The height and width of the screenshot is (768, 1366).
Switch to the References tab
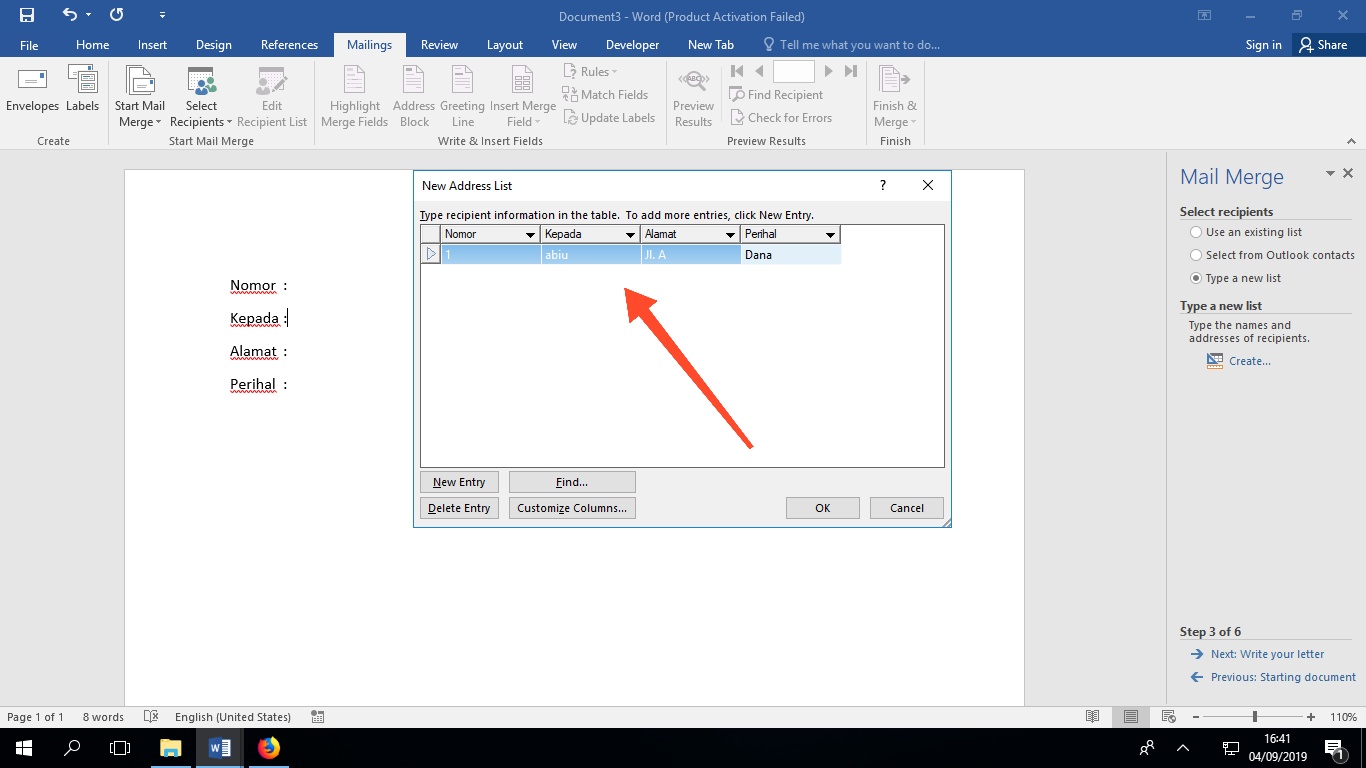click(289, 45)
